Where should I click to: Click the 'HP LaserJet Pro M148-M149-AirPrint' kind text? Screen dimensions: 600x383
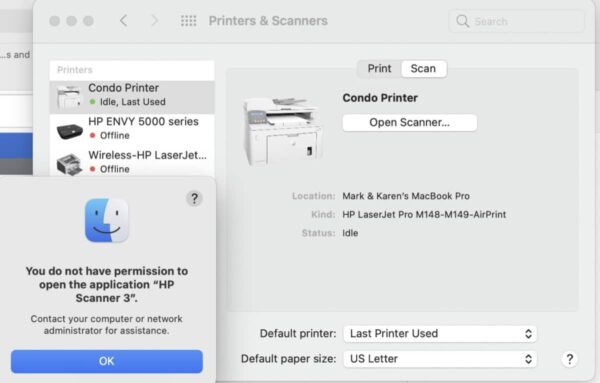coord(424,215)
